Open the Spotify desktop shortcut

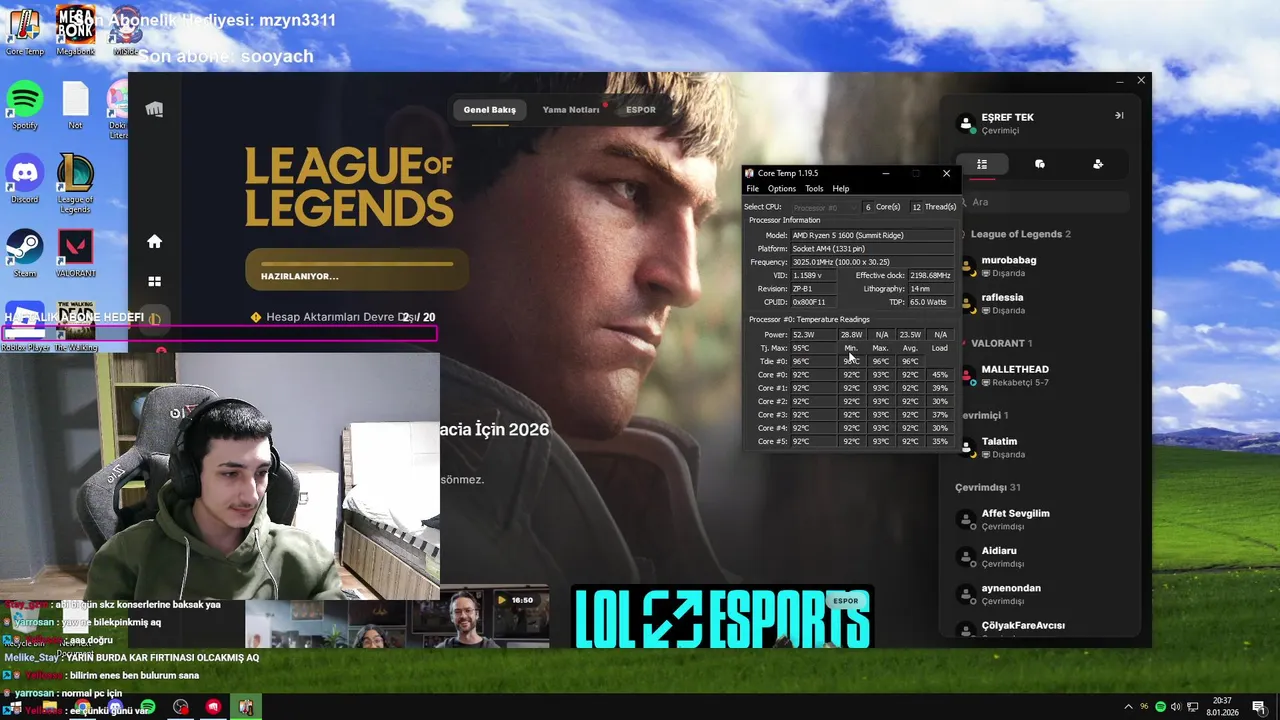coord(25,106)
